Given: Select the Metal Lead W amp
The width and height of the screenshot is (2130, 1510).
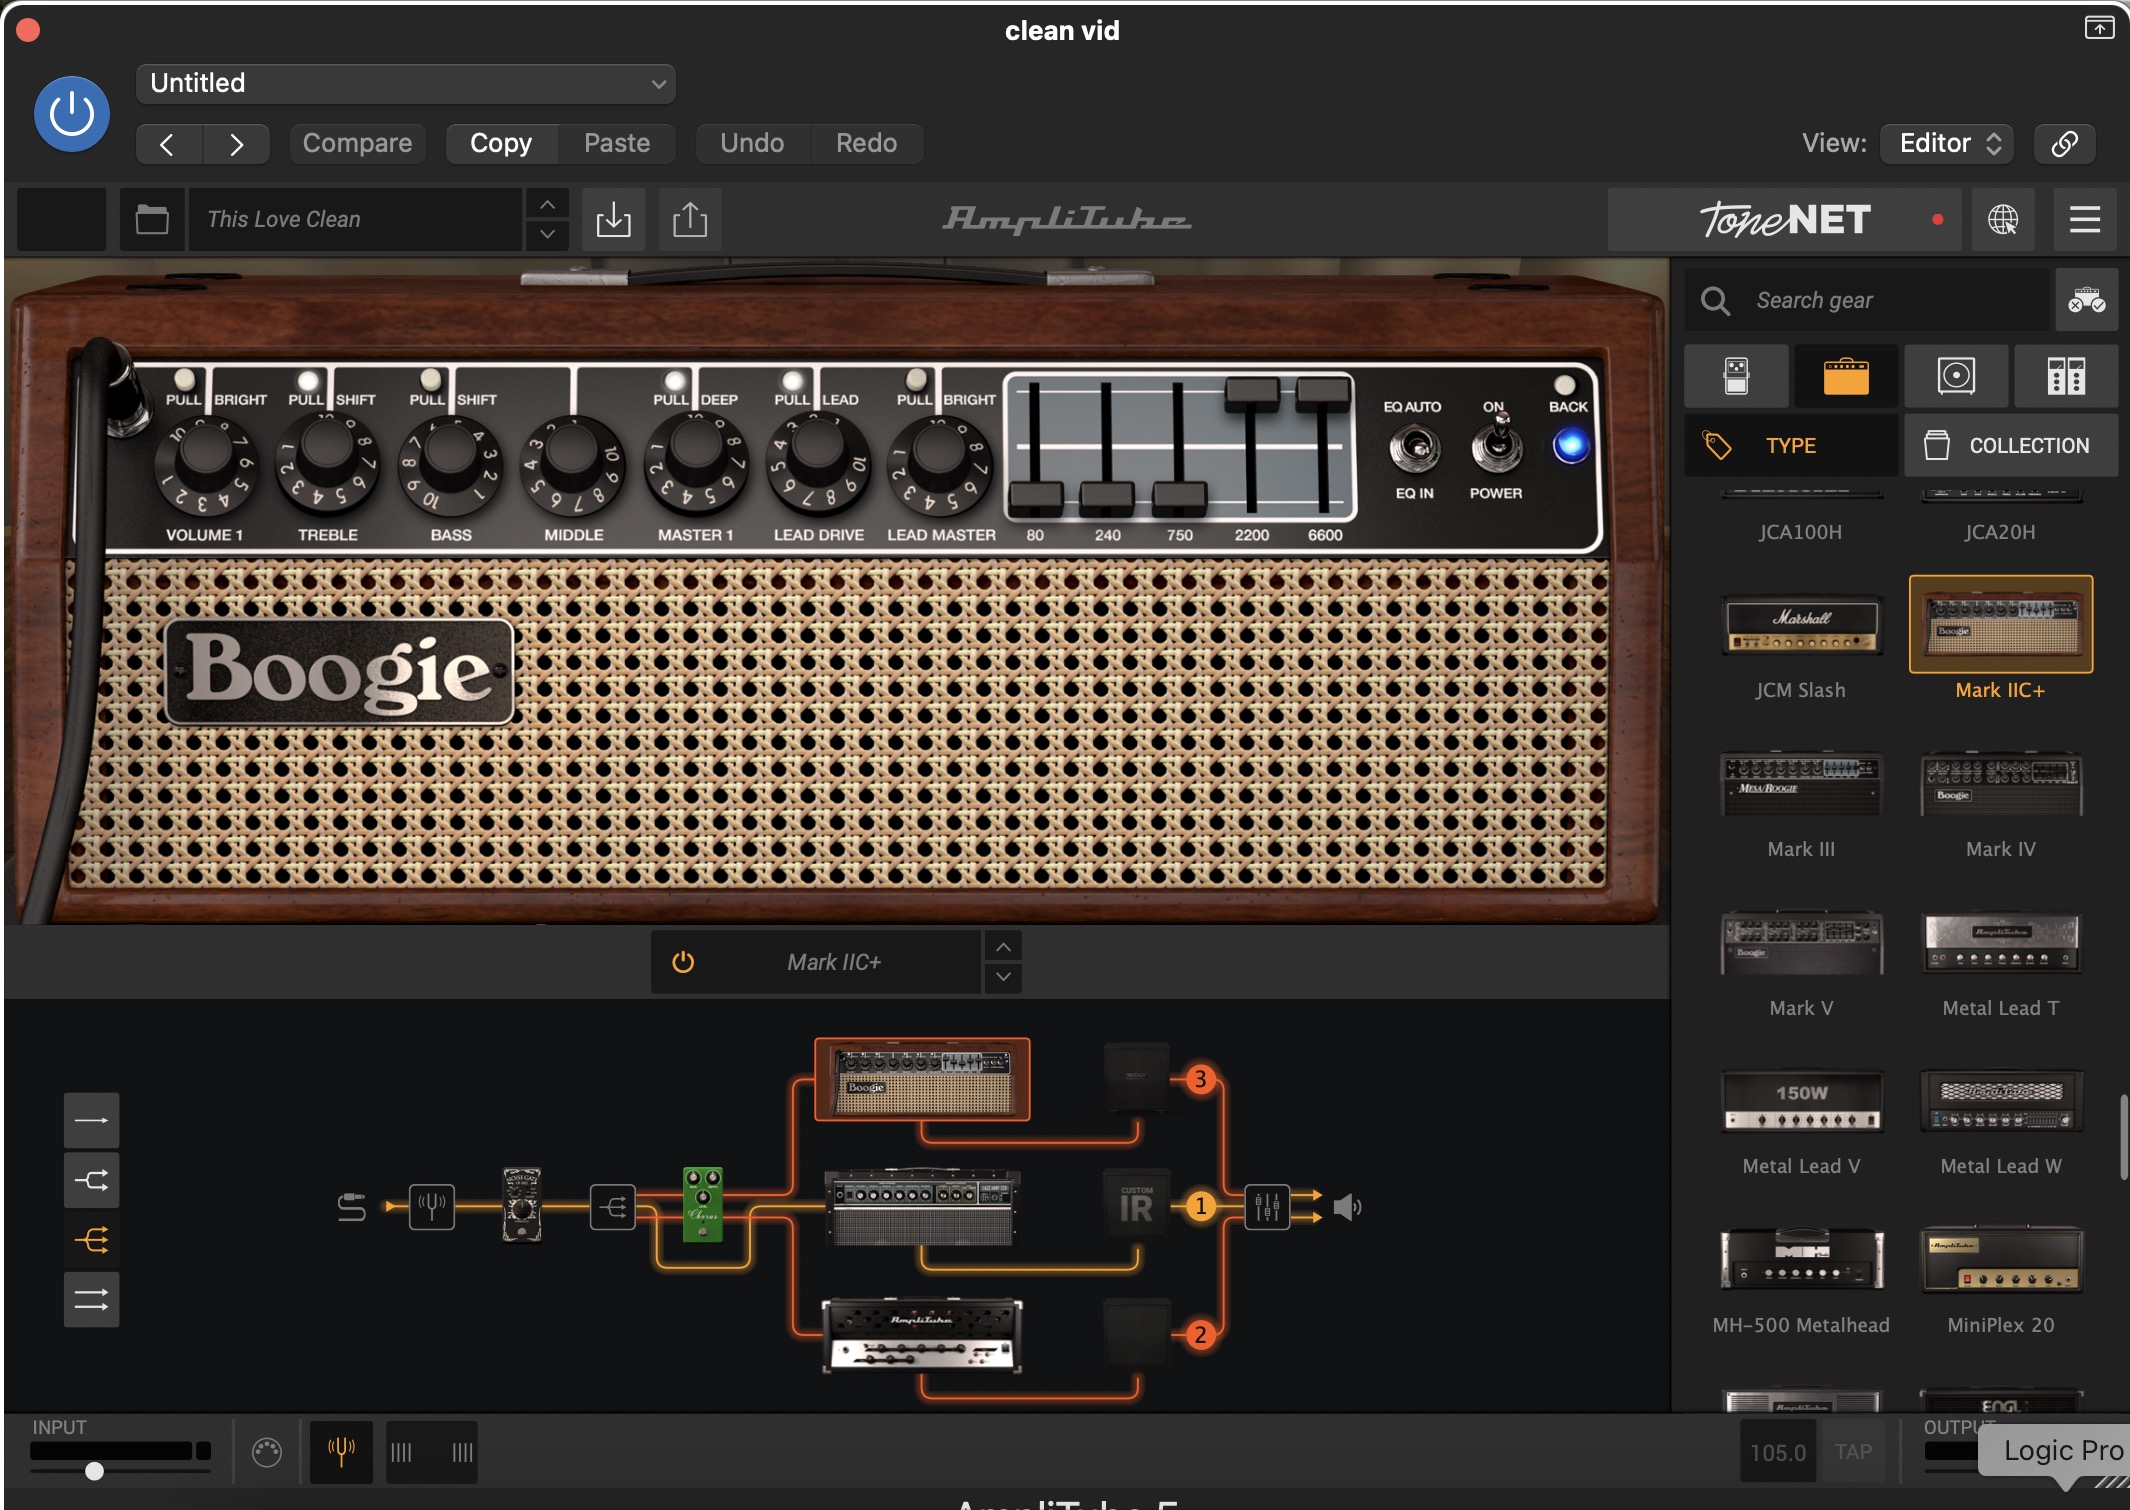Looking at the screenshot, I should click(2001, 1102).
